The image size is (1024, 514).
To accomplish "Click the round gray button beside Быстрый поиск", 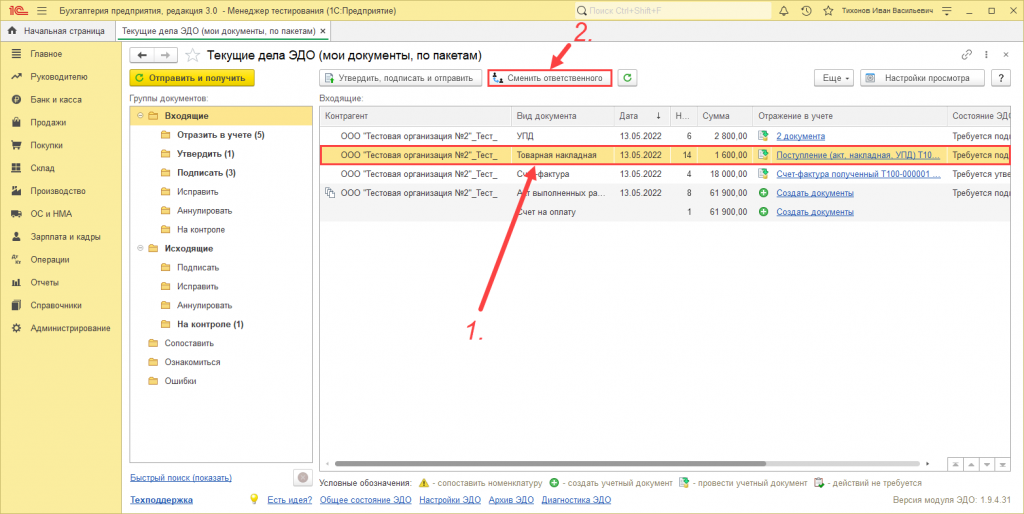I will coord(302,477).
